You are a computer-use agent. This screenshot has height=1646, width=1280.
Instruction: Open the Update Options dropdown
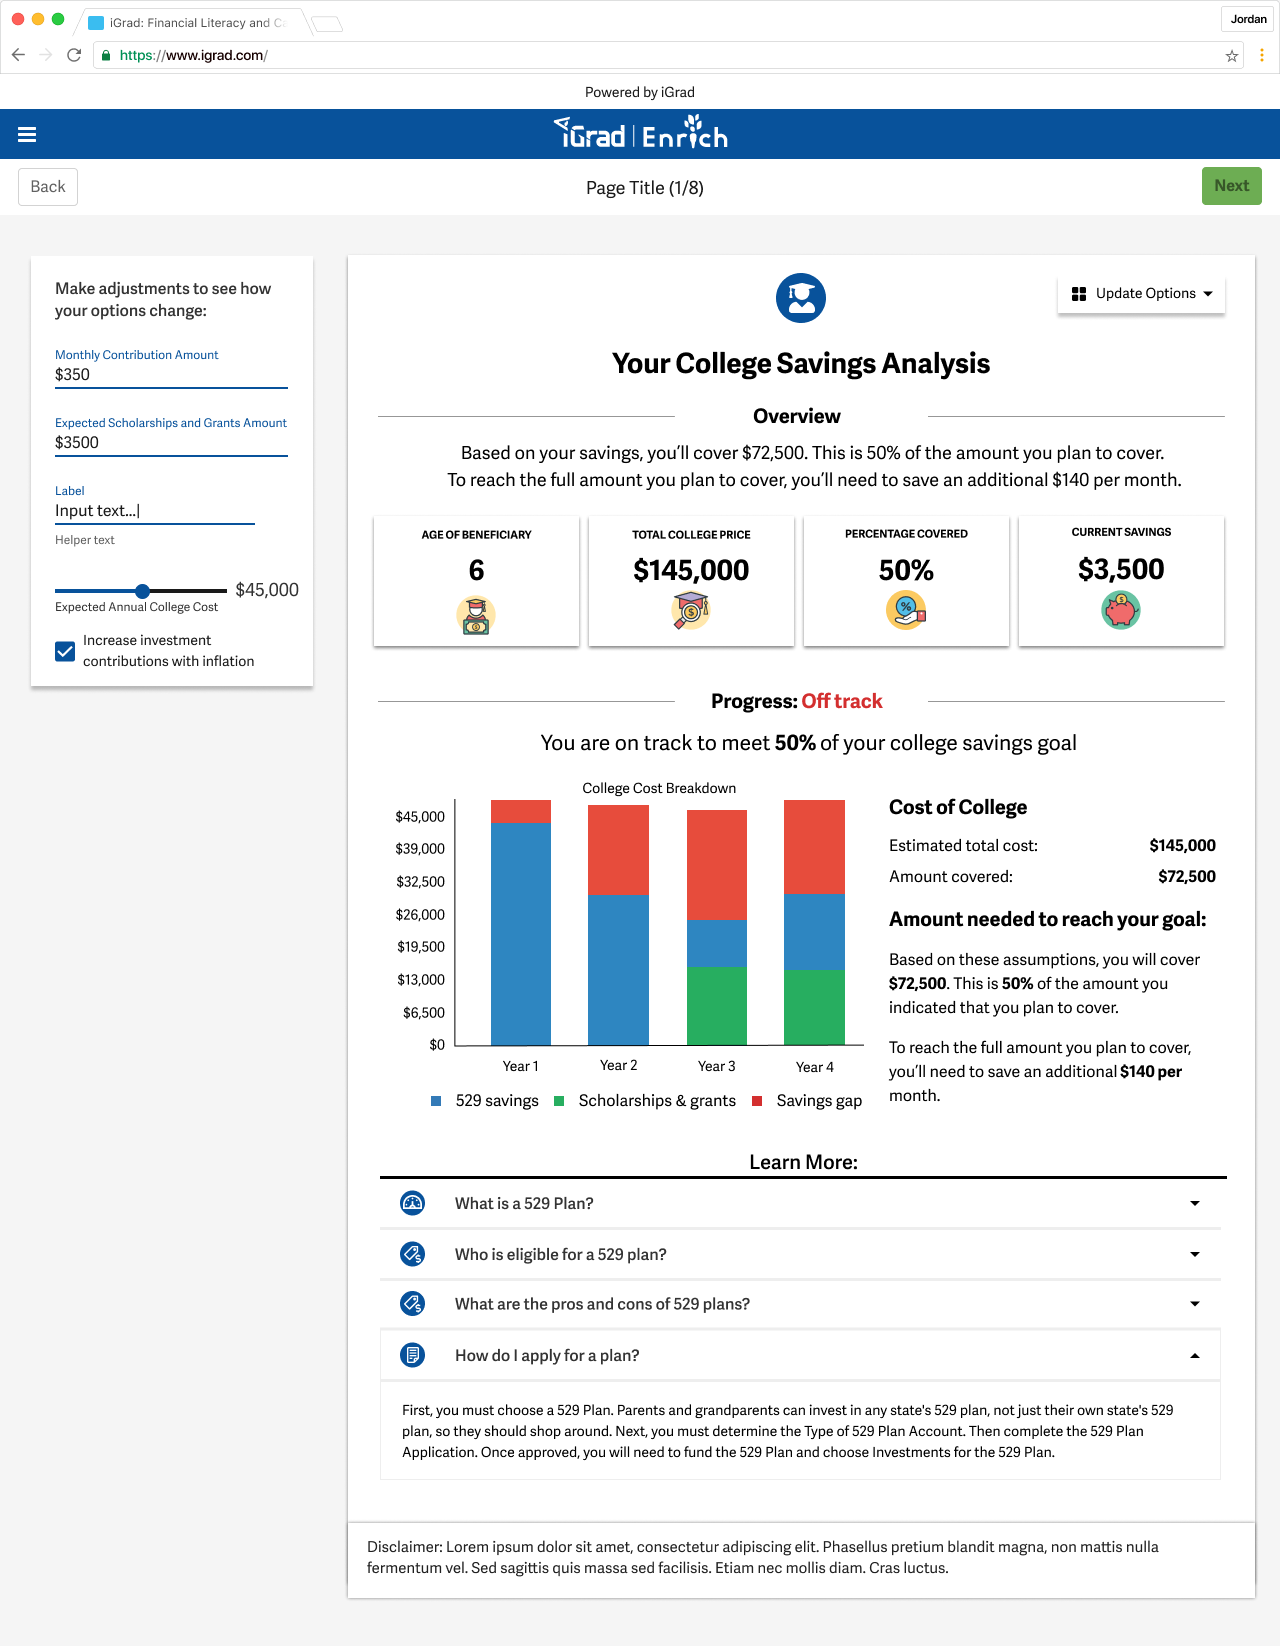[x=1141, y=294]
